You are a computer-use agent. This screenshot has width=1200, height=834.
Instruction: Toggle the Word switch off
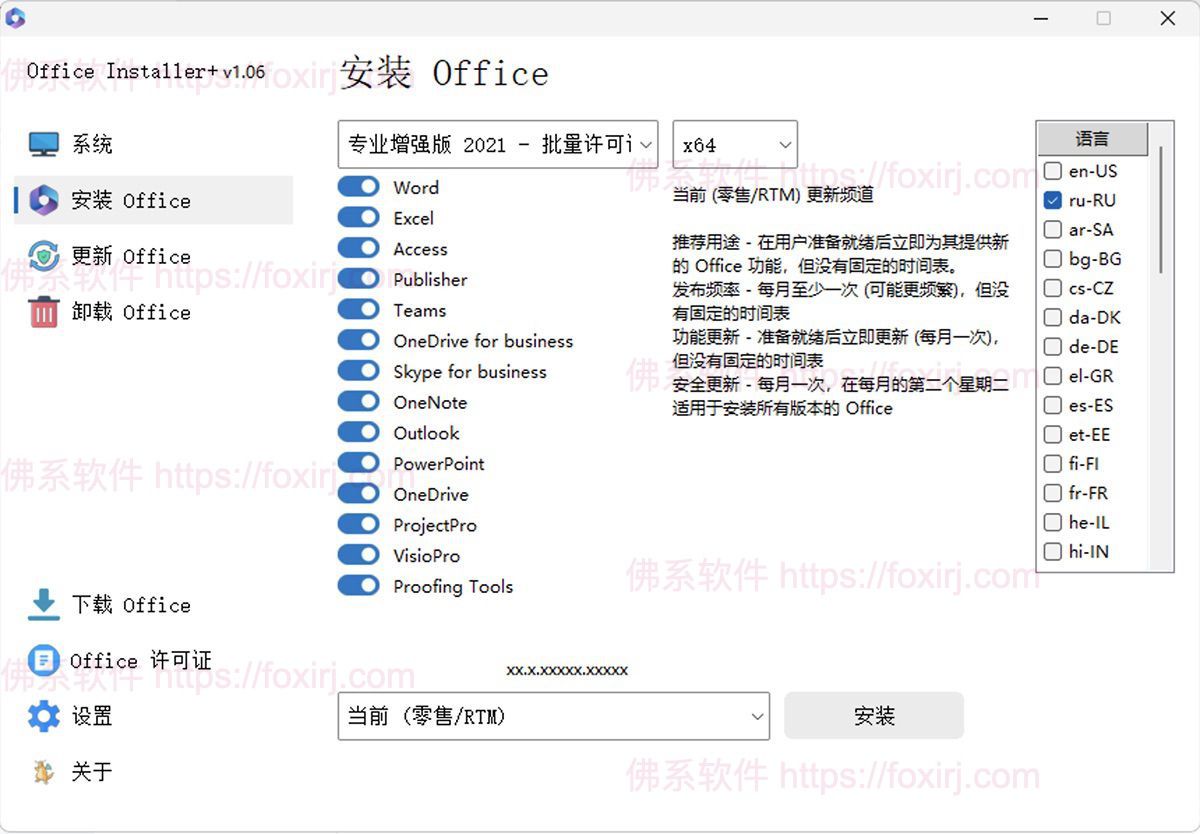tap(358, 187)
